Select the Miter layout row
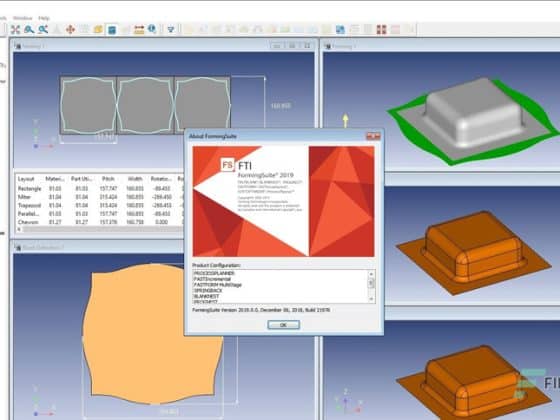The width and height of the screenshot is (560, 420). click(100, 197)
